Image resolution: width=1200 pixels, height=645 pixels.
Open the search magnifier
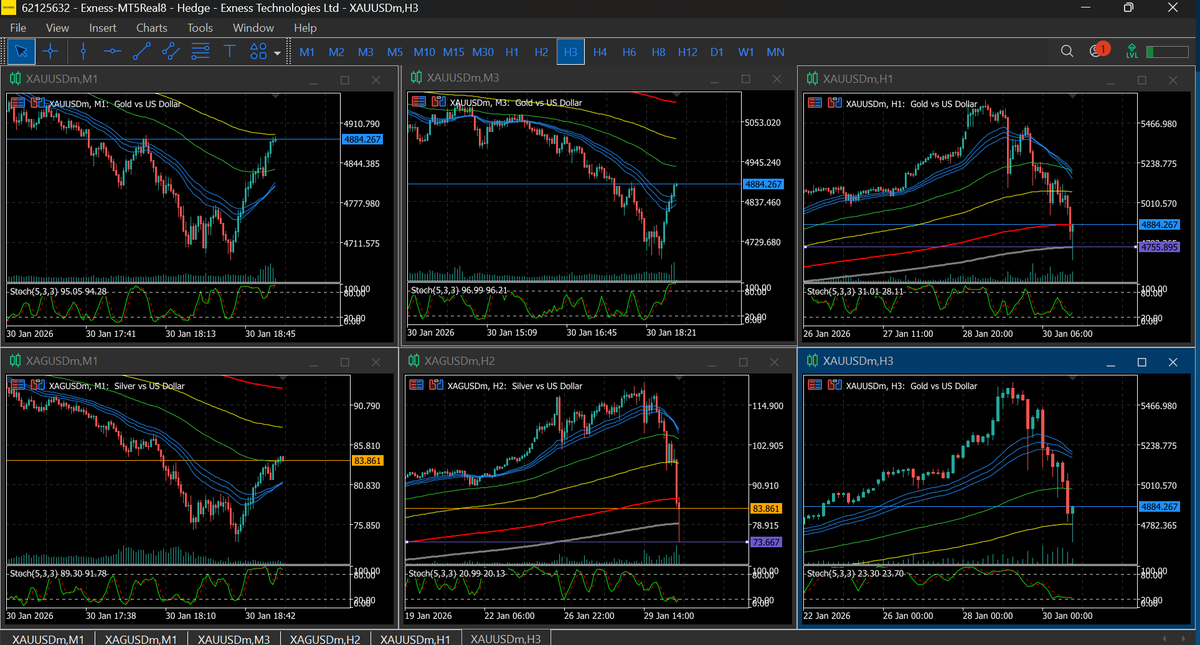pyautogui.click(x=1067, y=51)
